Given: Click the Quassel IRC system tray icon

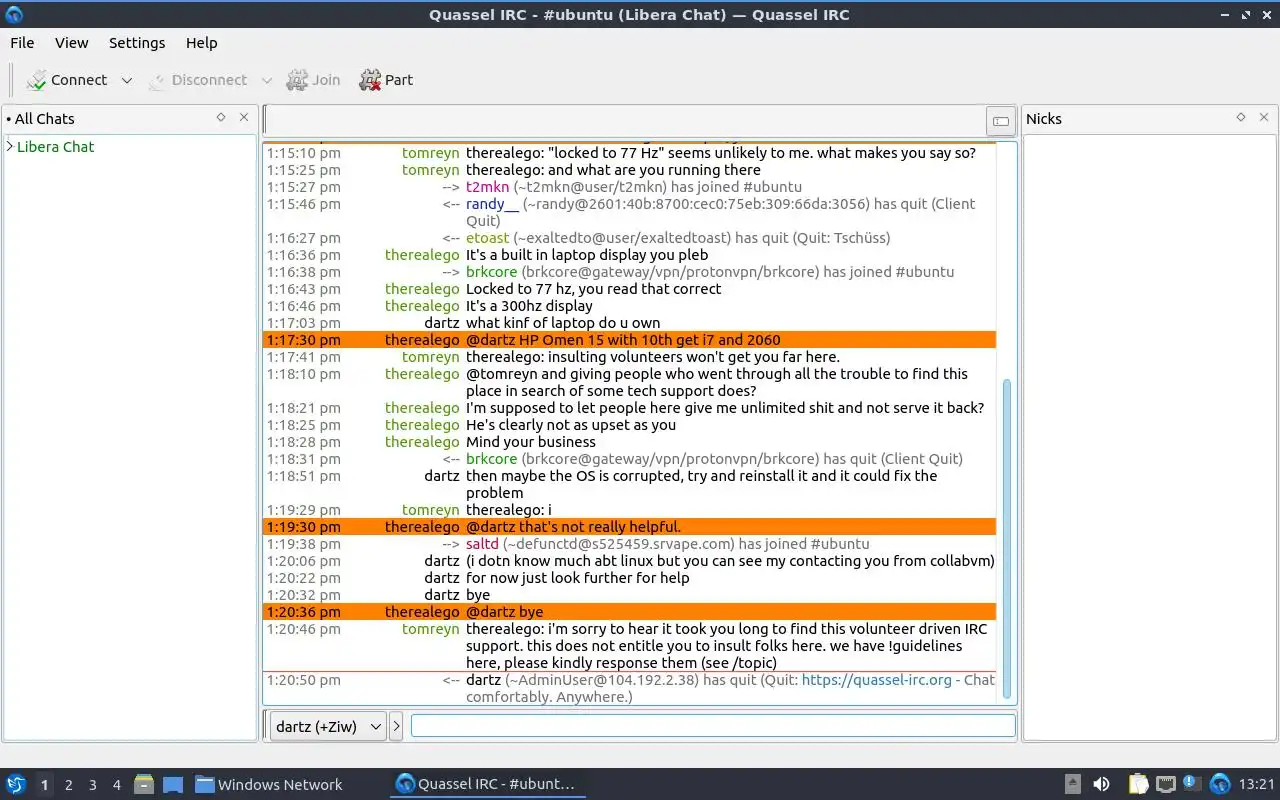Looking at the screenshot, I should coord(1220,784).
